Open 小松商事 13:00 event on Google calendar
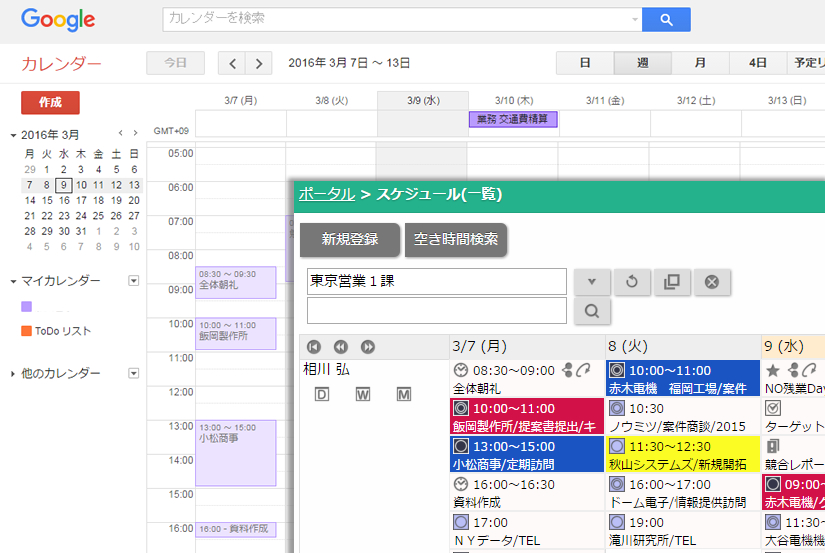825x553 pixels. 236,453
